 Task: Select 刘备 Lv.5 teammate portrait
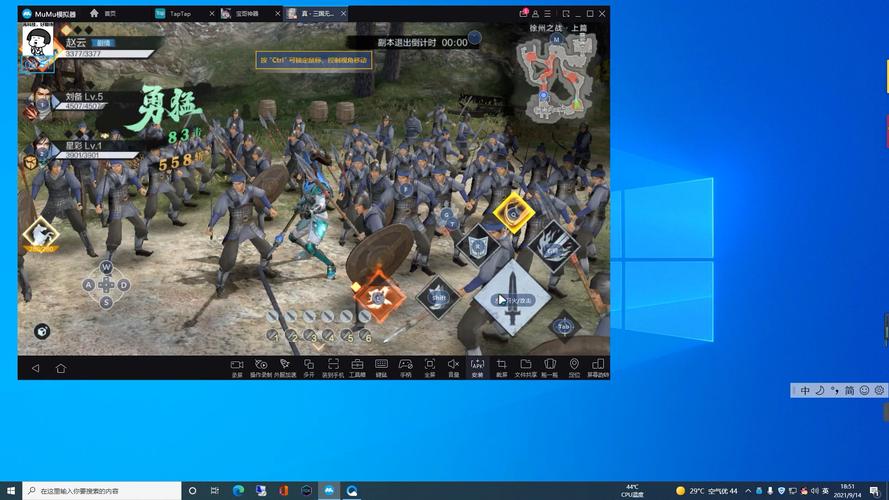click(42, 101)
